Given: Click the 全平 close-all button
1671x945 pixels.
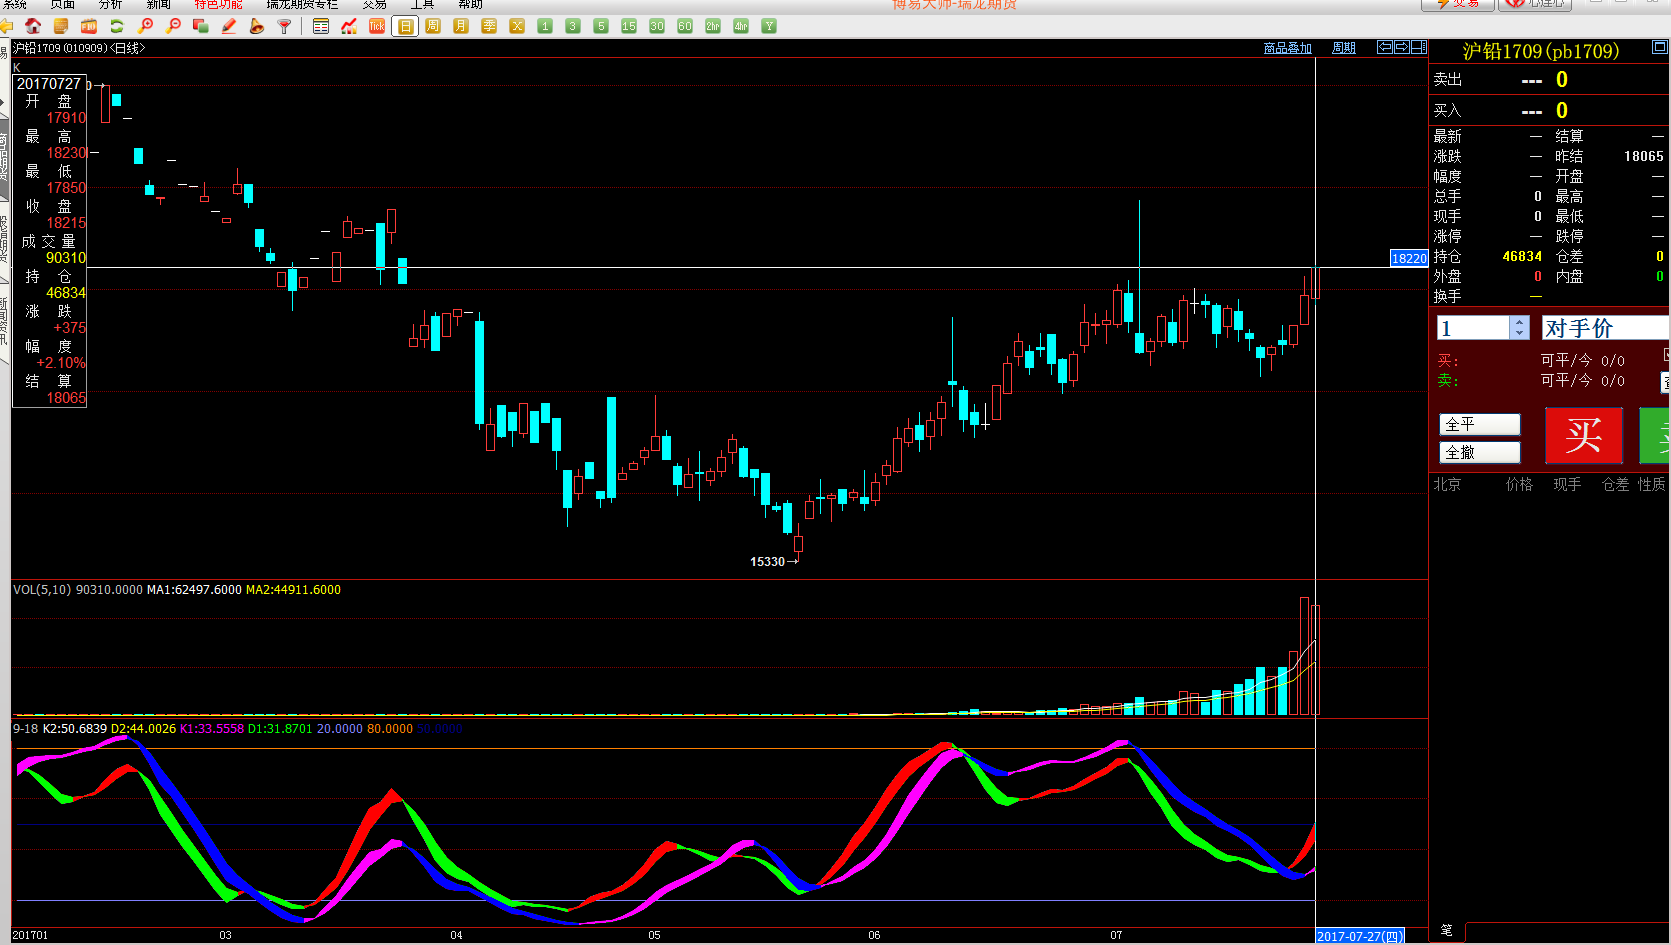Looking at the screenshot, I should pos(1479,424).
